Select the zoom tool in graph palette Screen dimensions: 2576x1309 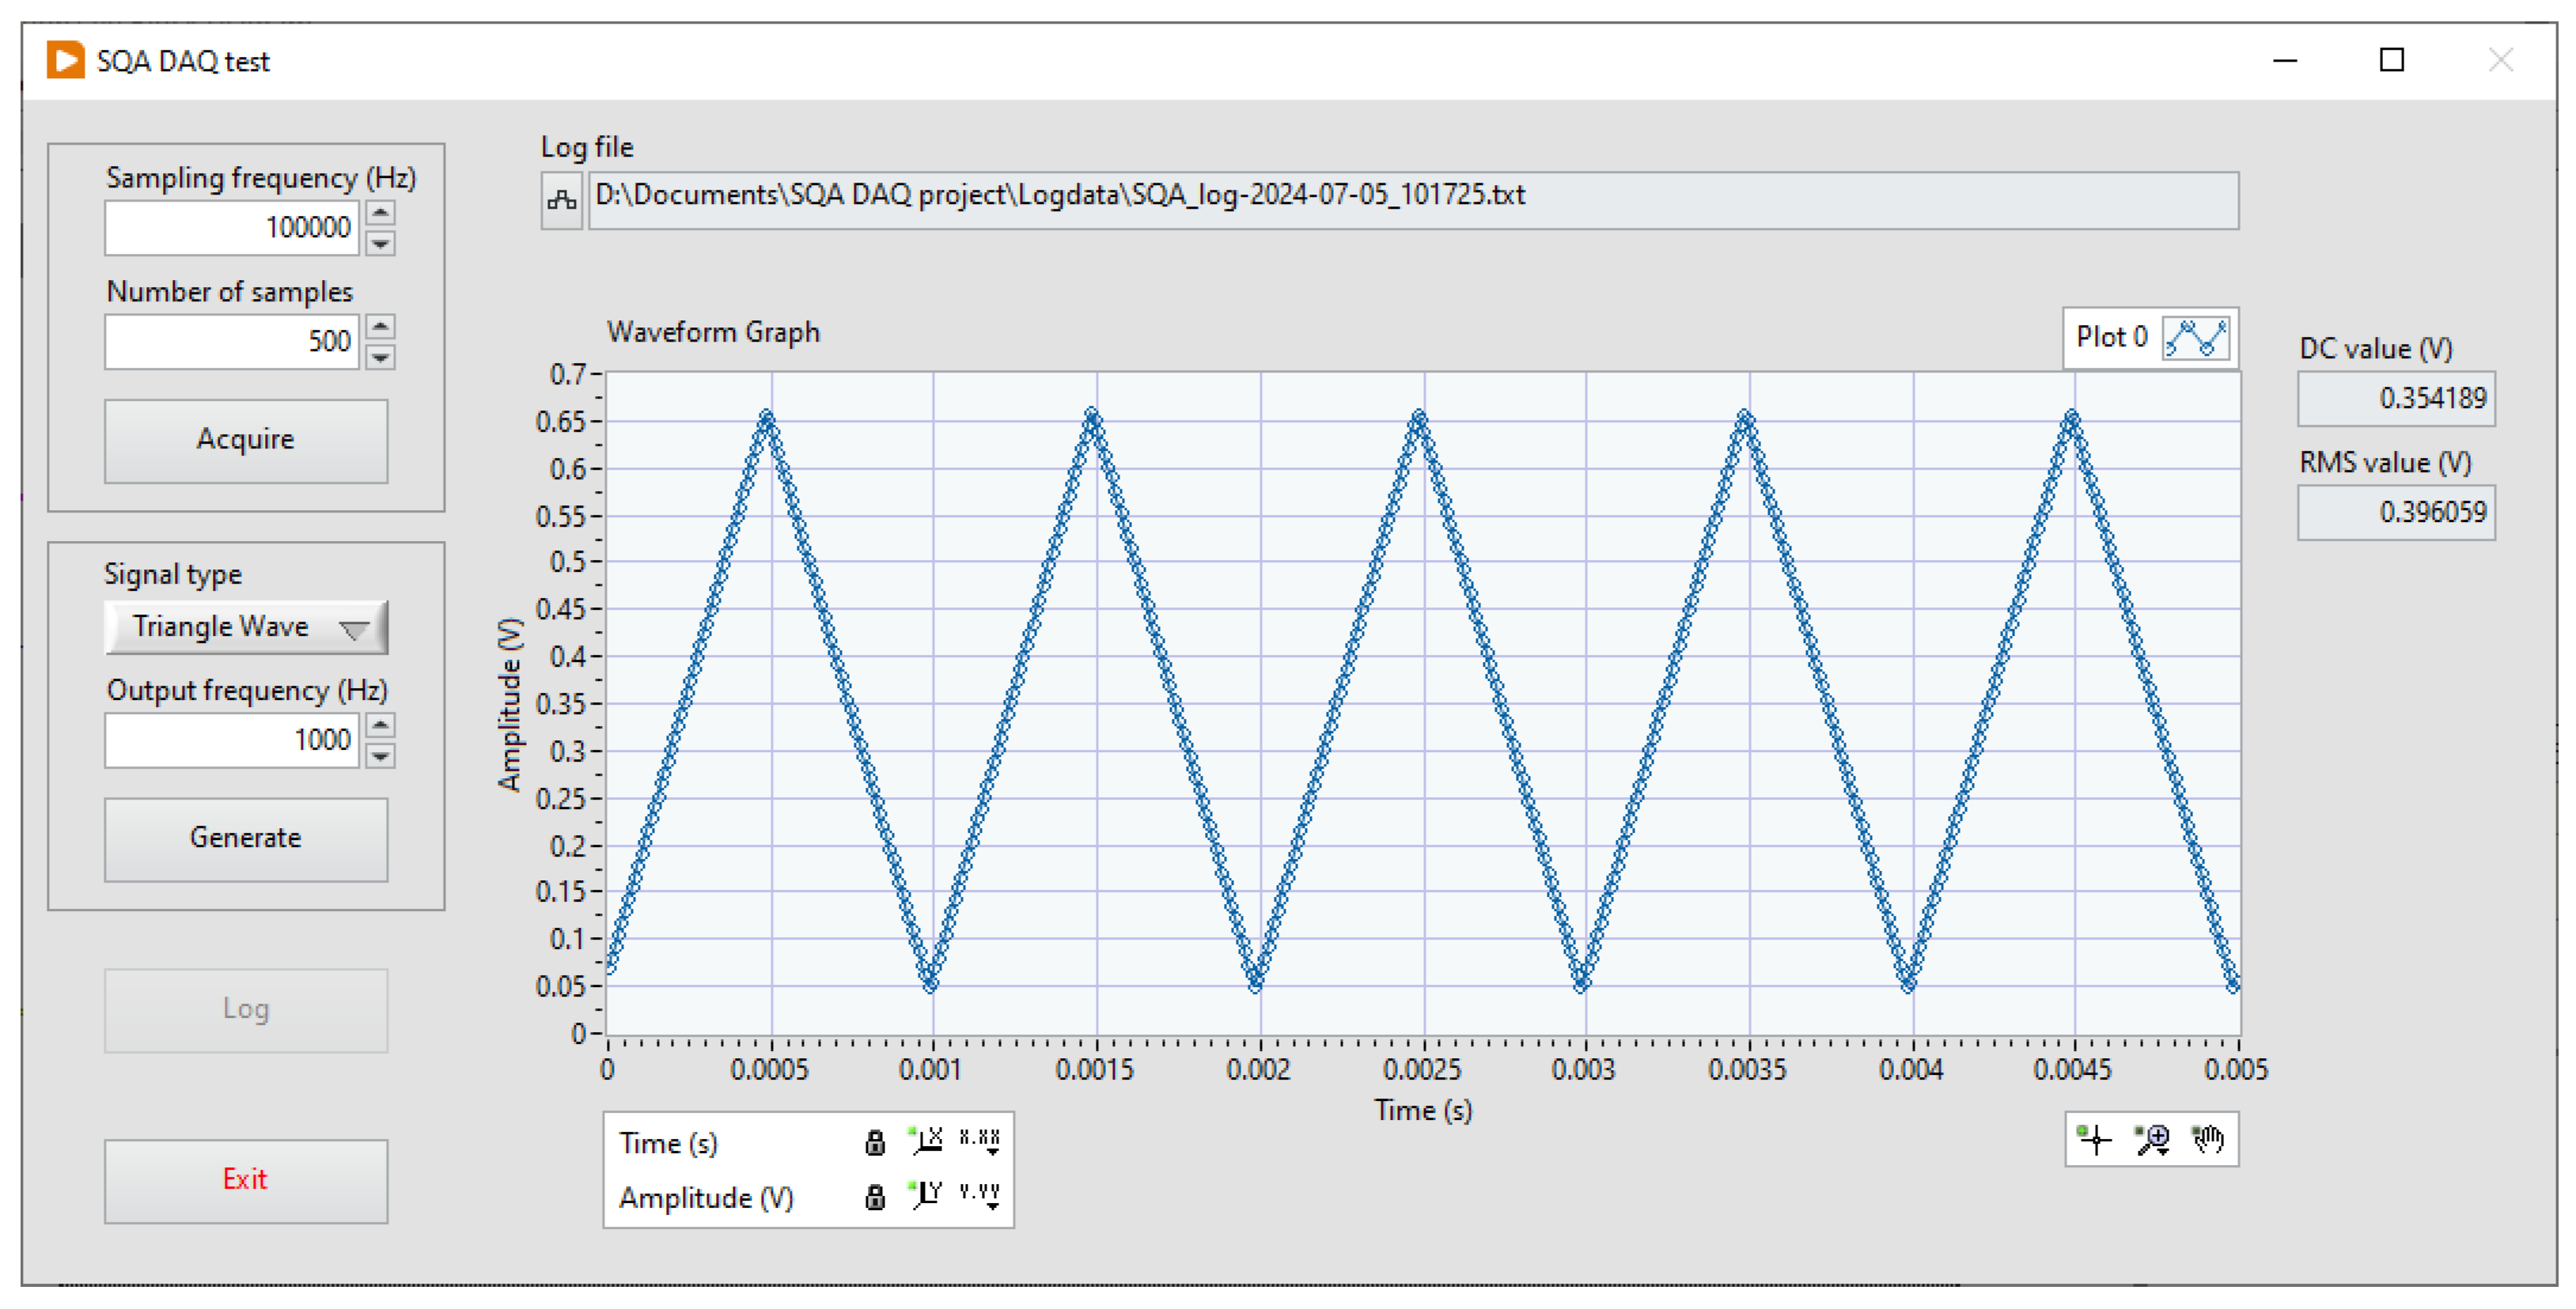coord(2151,1139)
